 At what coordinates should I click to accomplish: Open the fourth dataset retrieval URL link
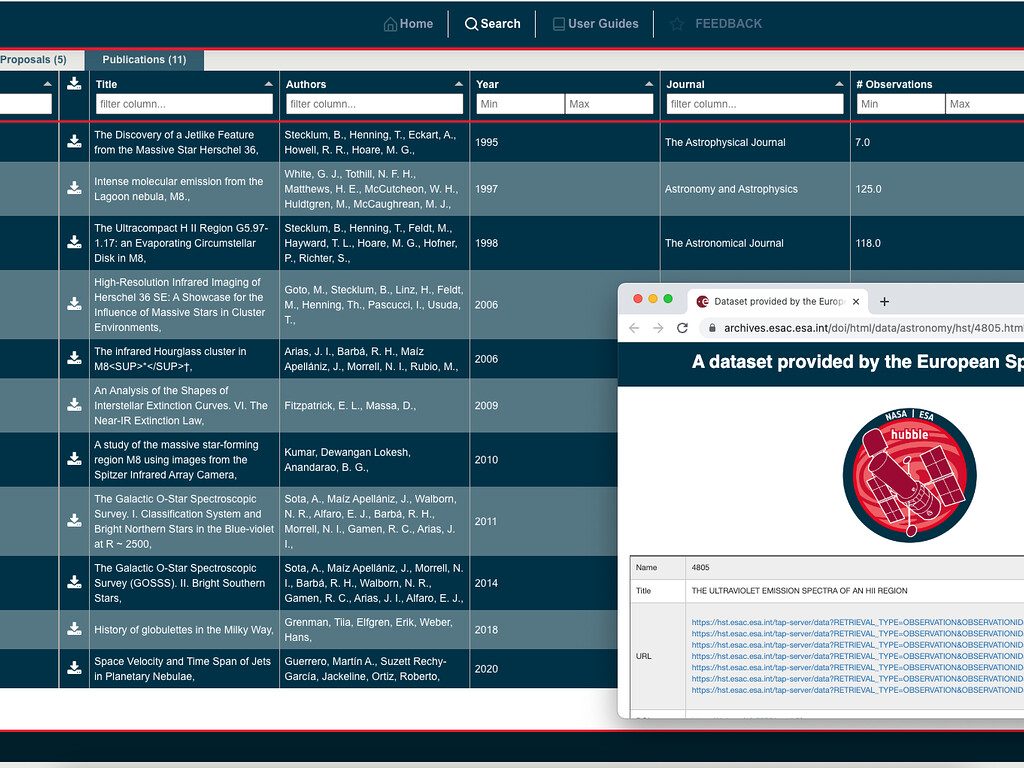857,656
